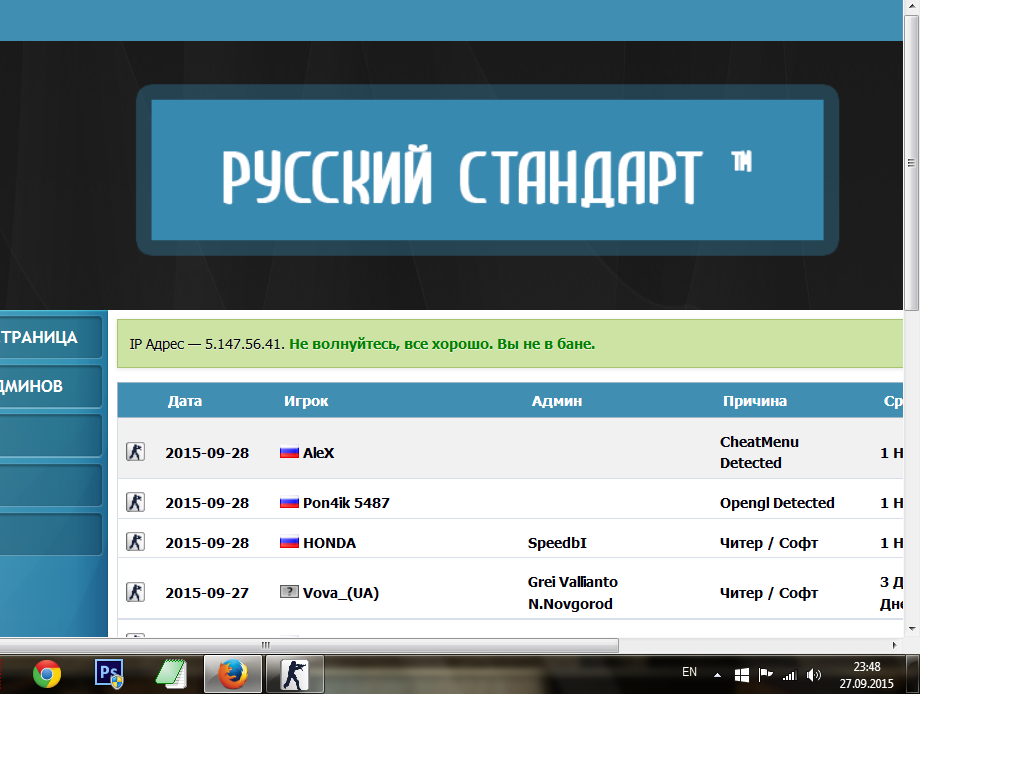Click the Админ column header
Viewport: 1024px width, 768px height.
coord(556,401)
